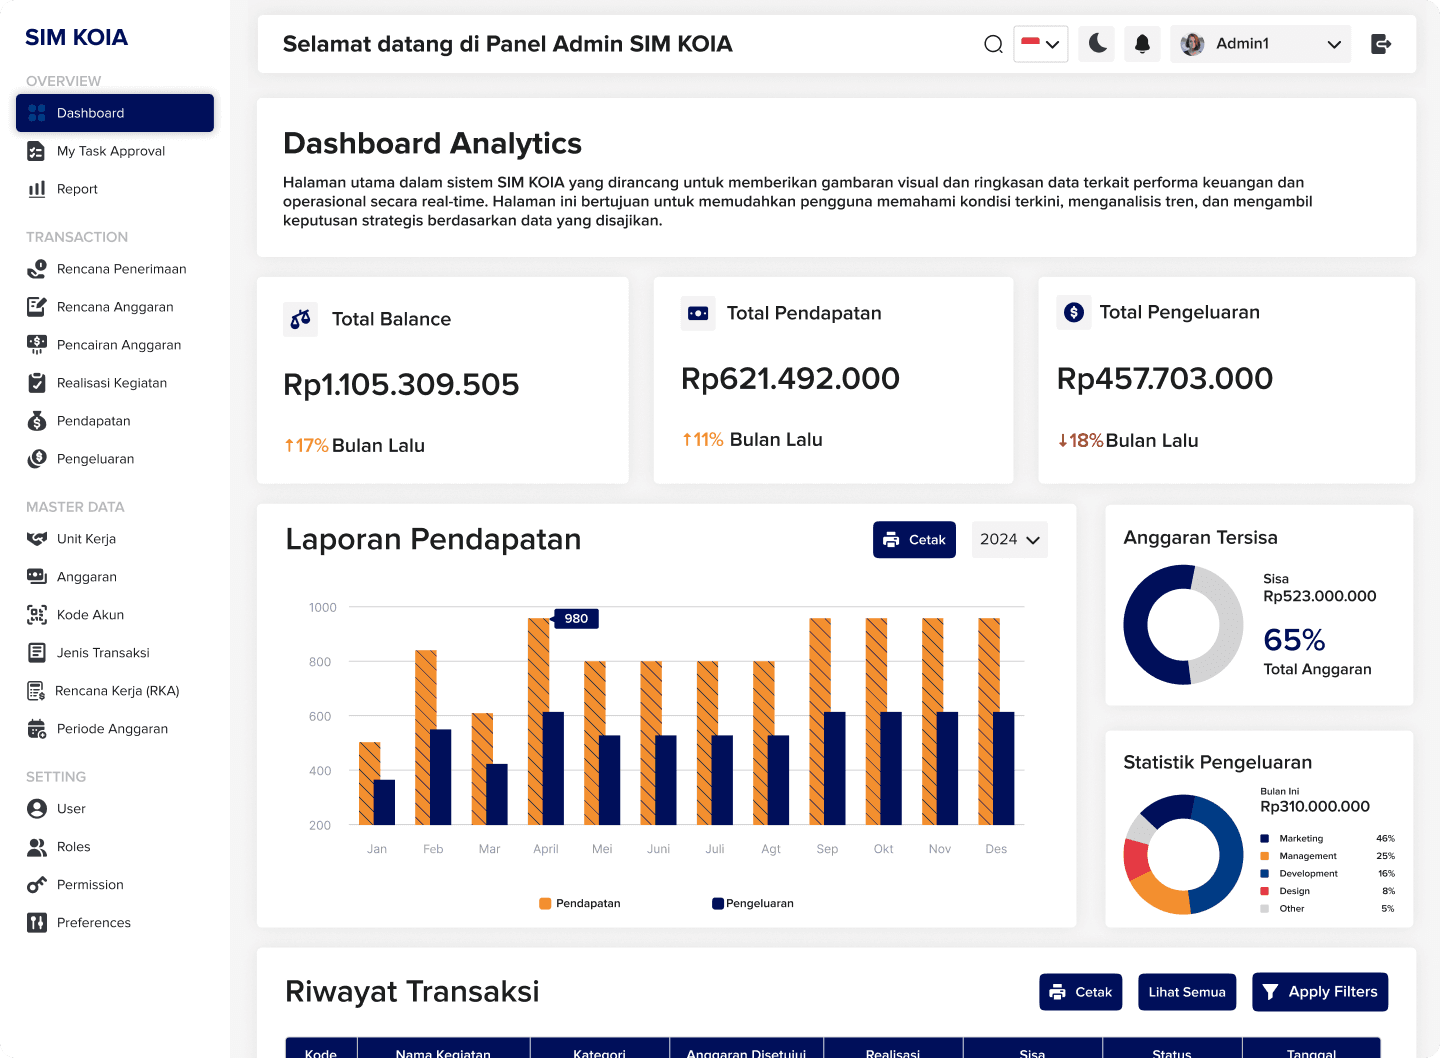Click the 980 tooltip on April bar
Screen dimensions: 1440x1058
click(x=576, y=619)
